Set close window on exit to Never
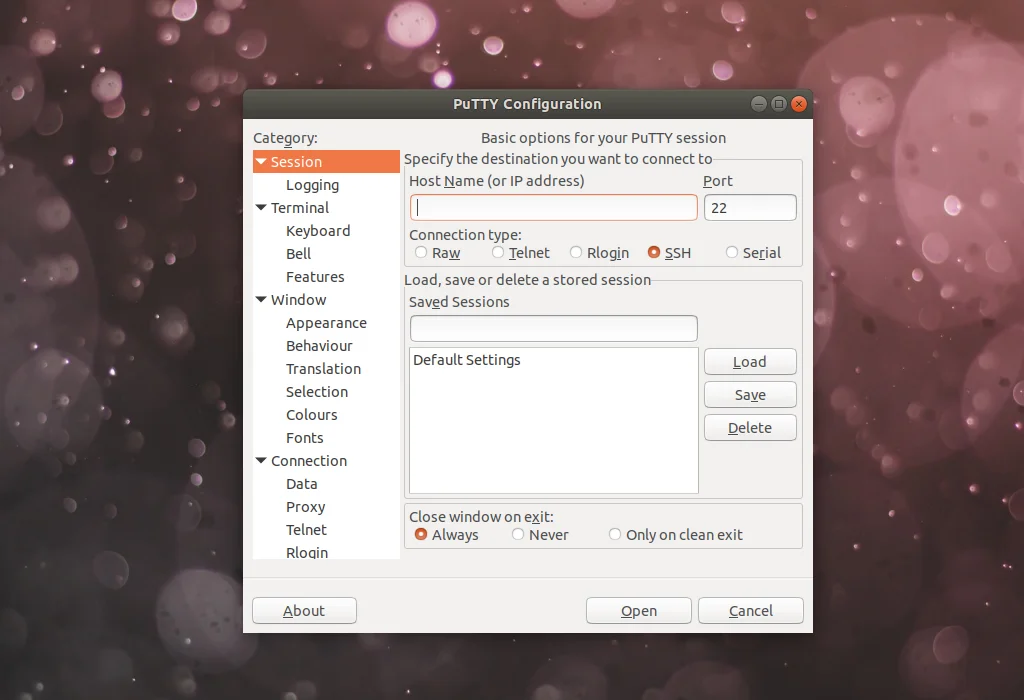 tap(518, 534)
